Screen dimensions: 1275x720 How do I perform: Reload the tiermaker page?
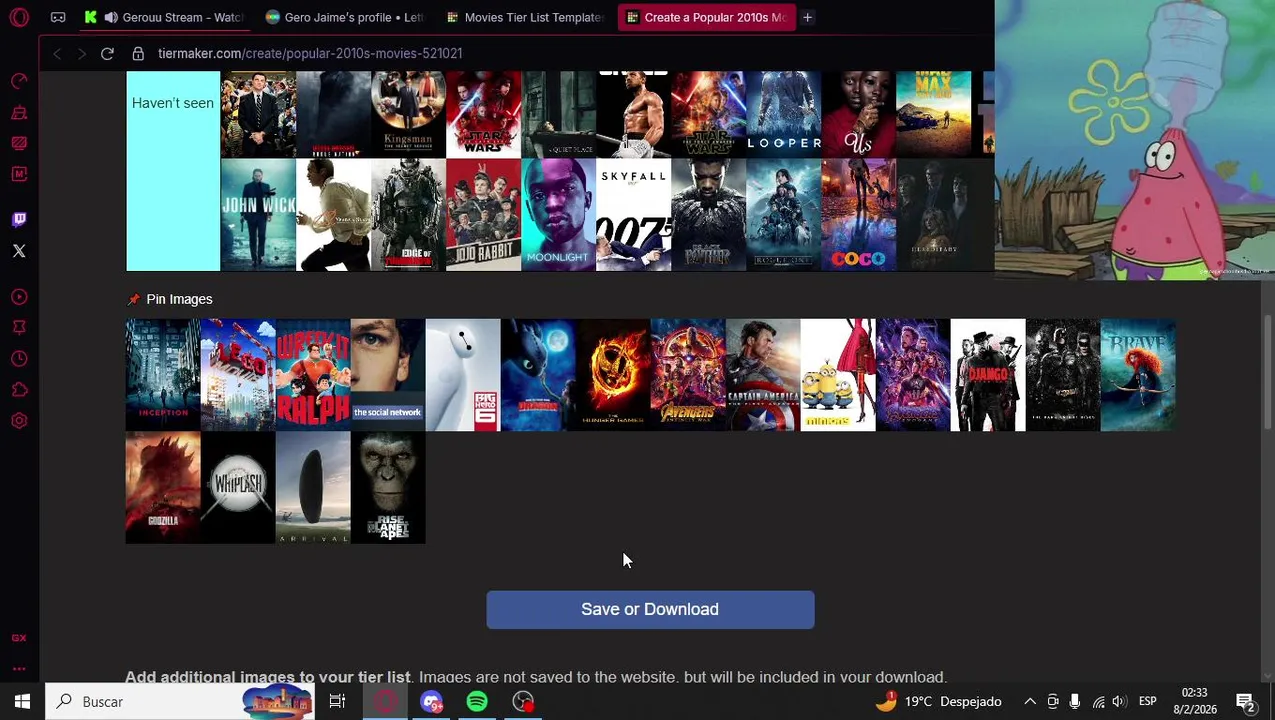(x=107, y=53)
